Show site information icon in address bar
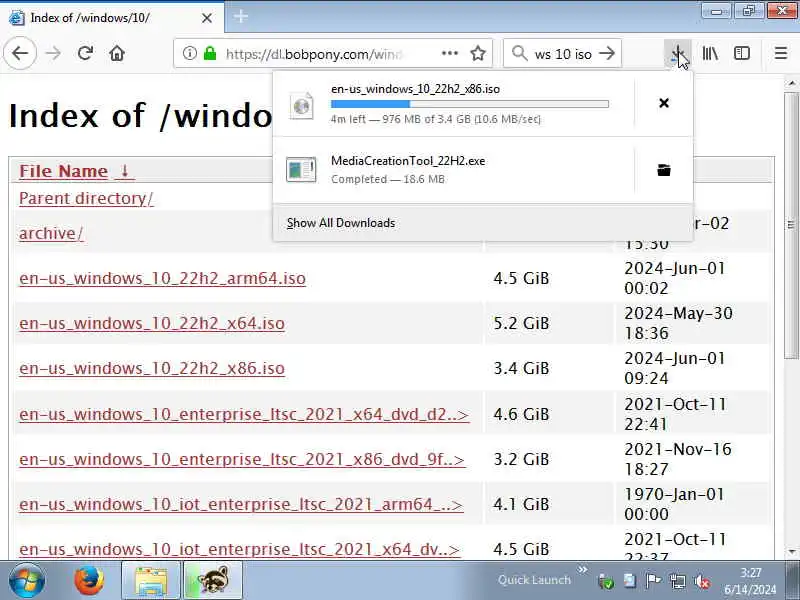The height and width of the screenshot is (600, 800). (x=190, y=53)
